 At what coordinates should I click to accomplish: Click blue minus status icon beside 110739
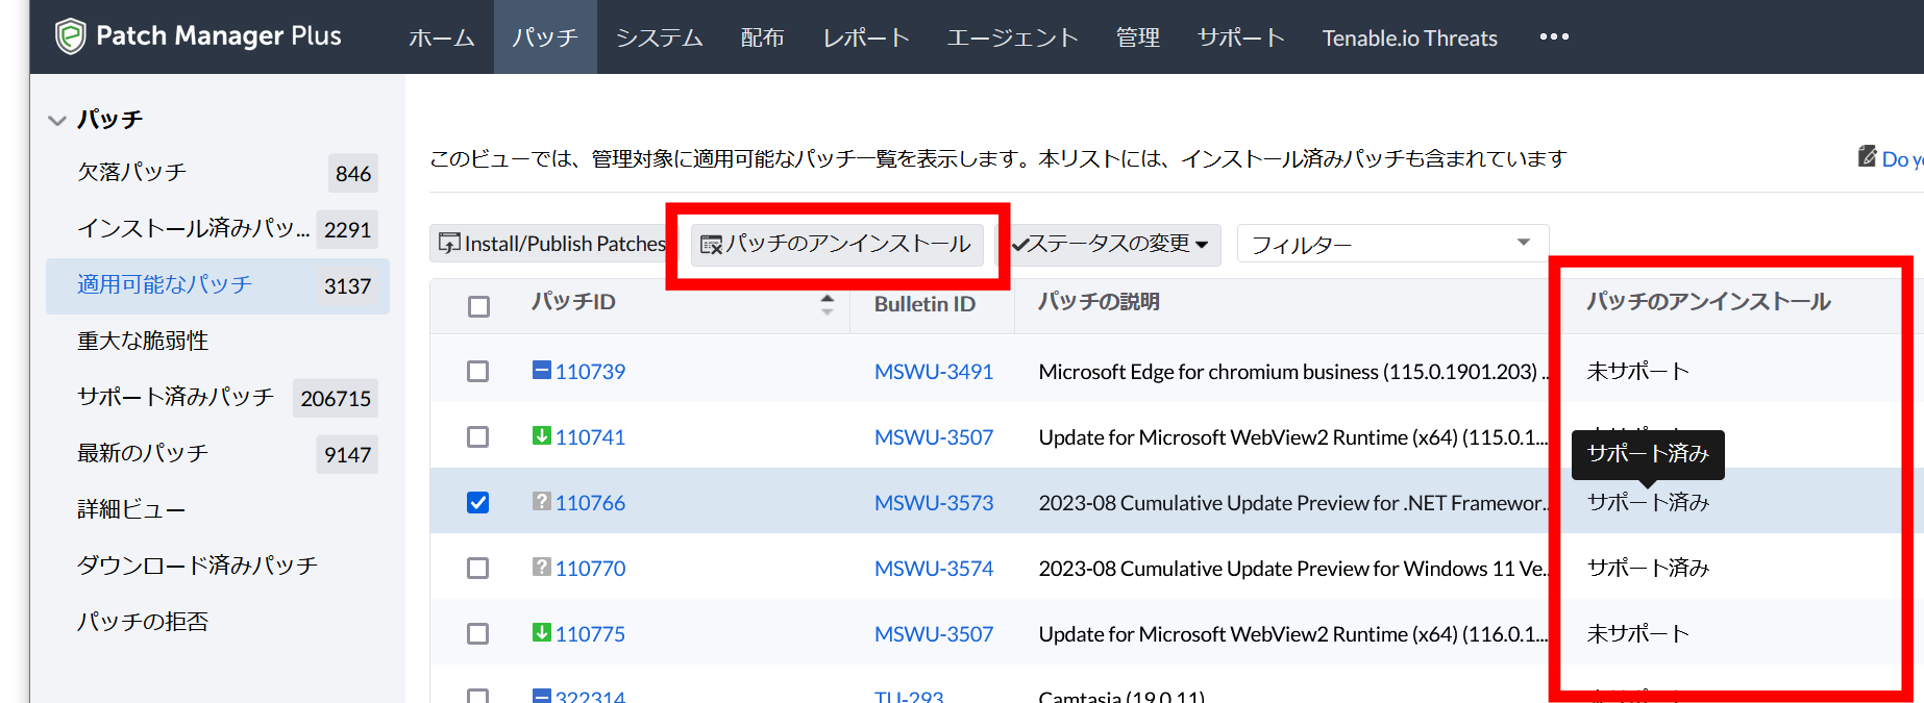pos(541,371)
